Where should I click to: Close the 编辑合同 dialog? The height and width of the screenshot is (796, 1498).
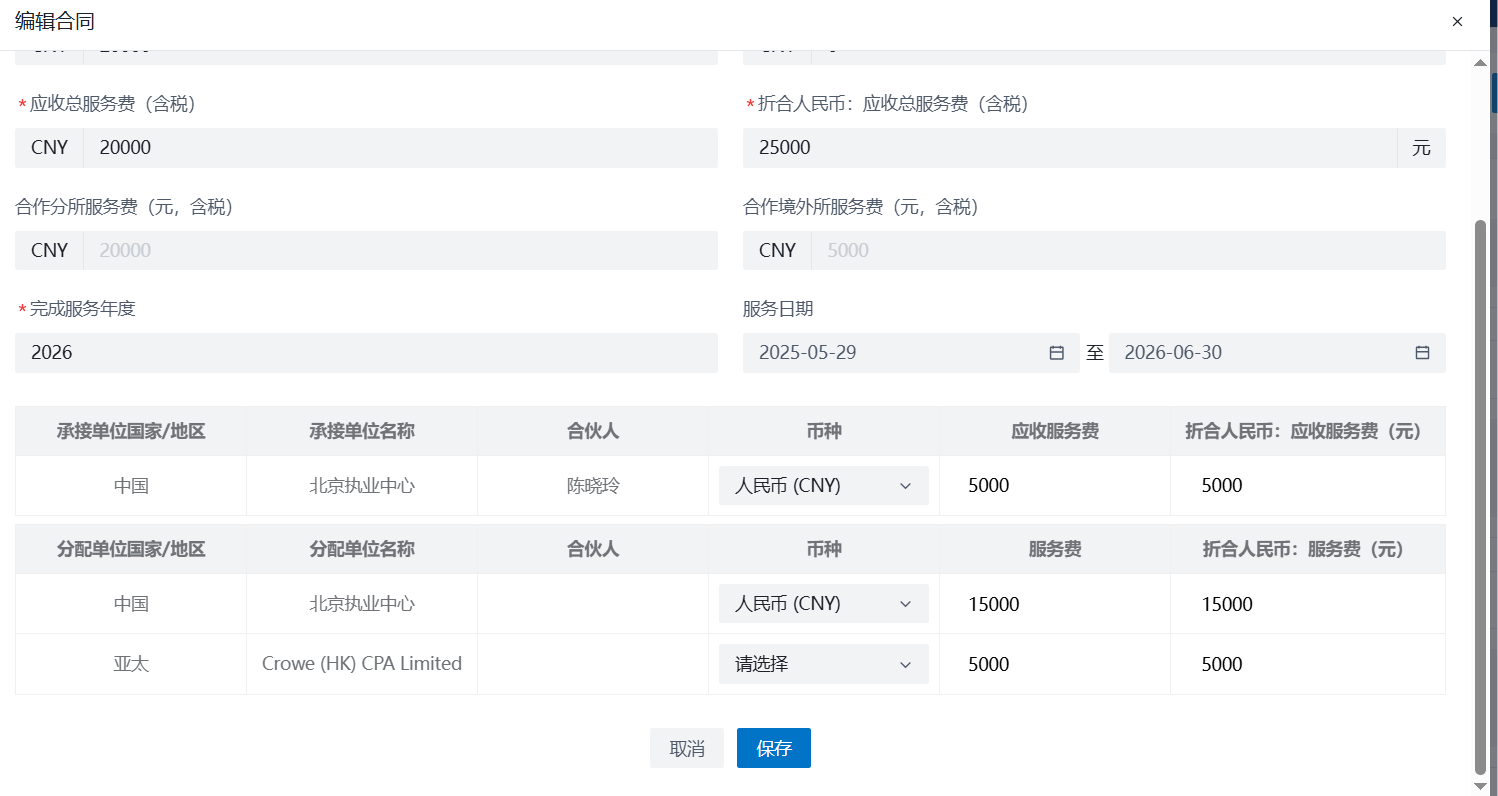pyautogui.click(x=1457, y=21)
